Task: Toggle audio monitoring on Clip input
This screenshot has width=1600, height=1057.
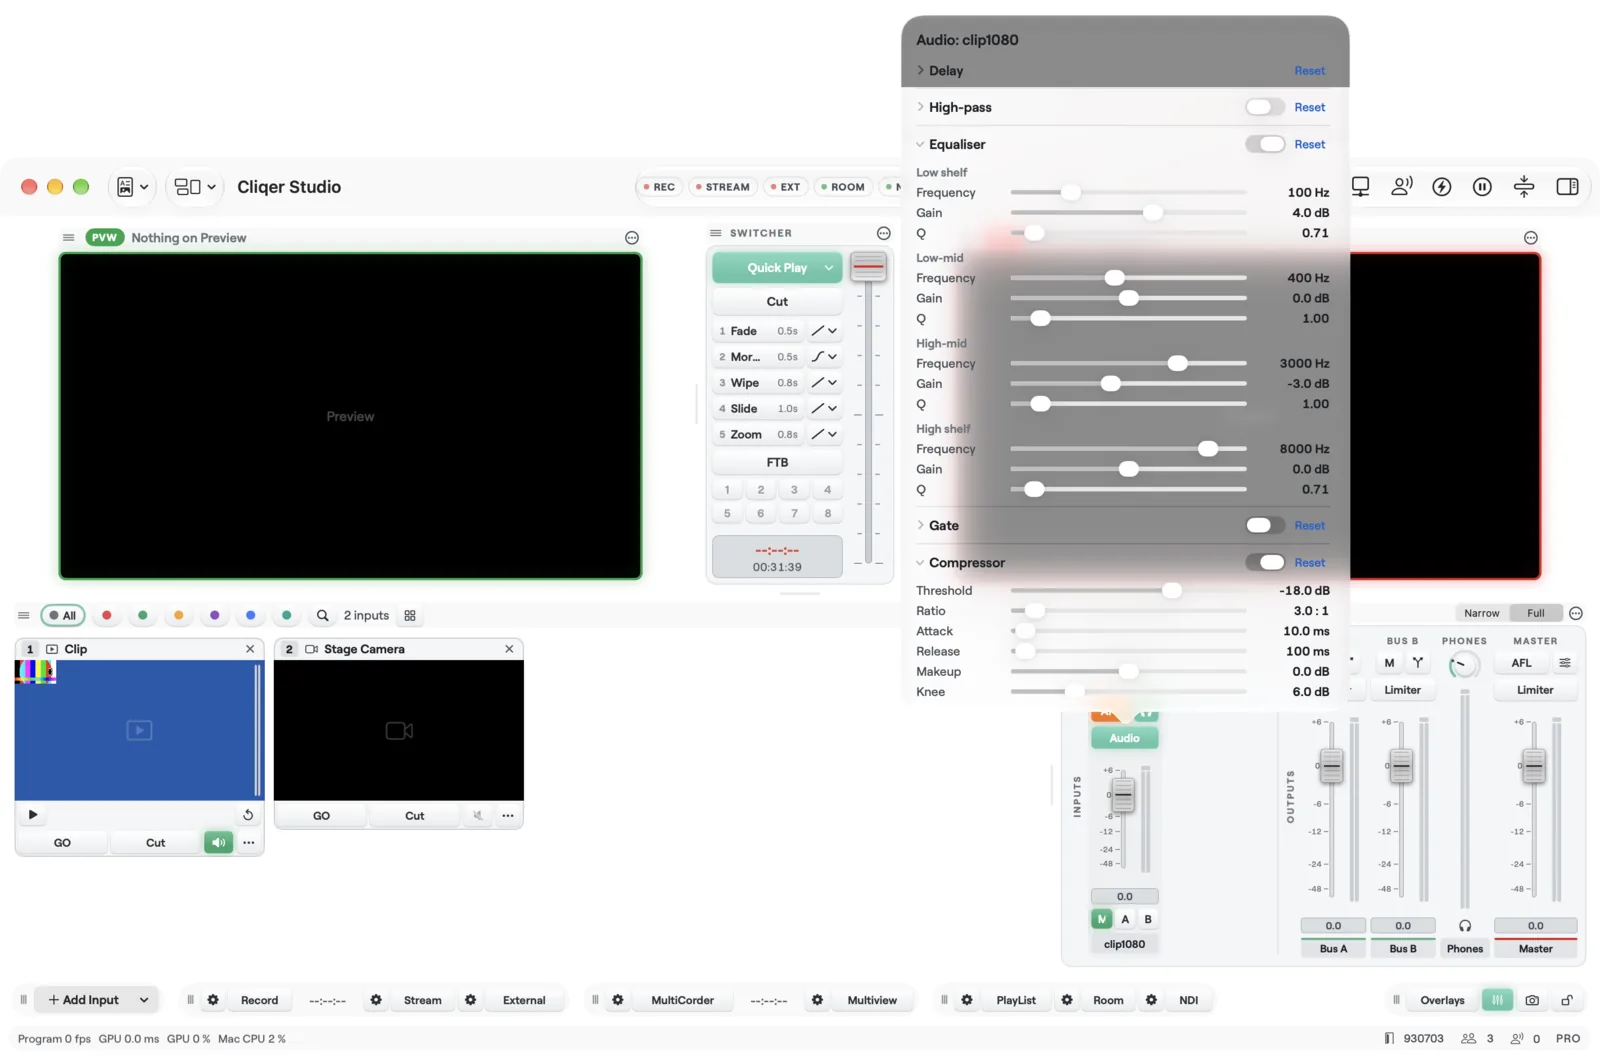Action: coord(218,842)
